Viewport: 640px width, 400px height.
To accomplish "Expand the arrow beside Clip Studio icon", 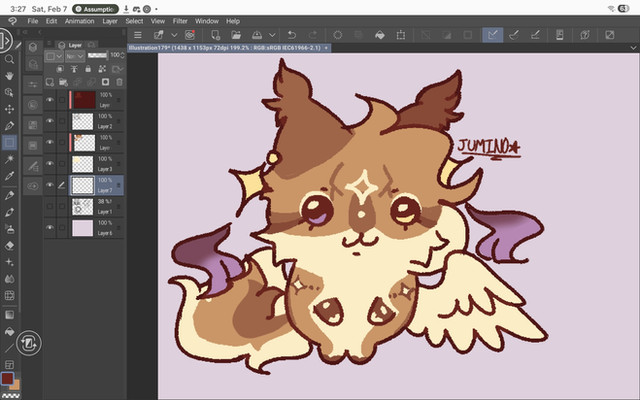I will click(174, 35).
